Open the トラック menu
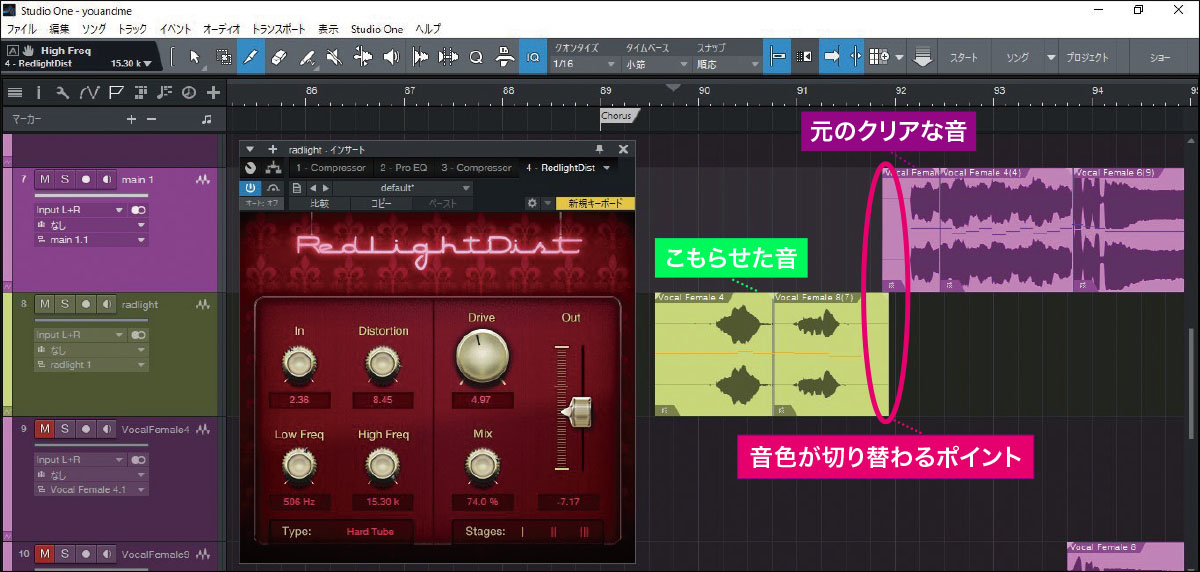This screenshot has width=1200, height=572. pyautogui.click(x=132, y=29)
